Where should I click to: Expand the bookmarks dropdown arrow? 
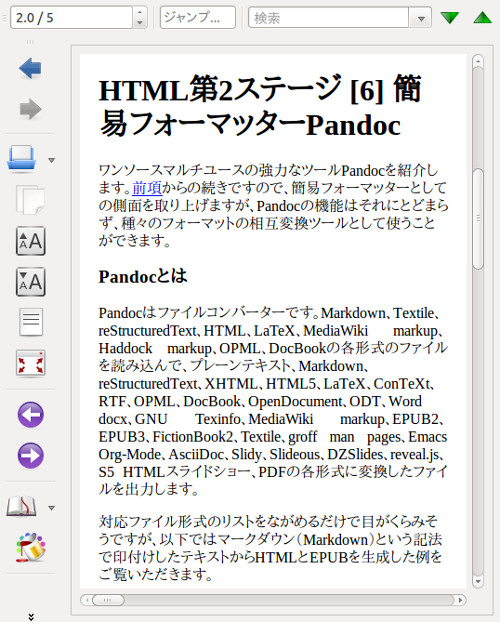point(52,508)
